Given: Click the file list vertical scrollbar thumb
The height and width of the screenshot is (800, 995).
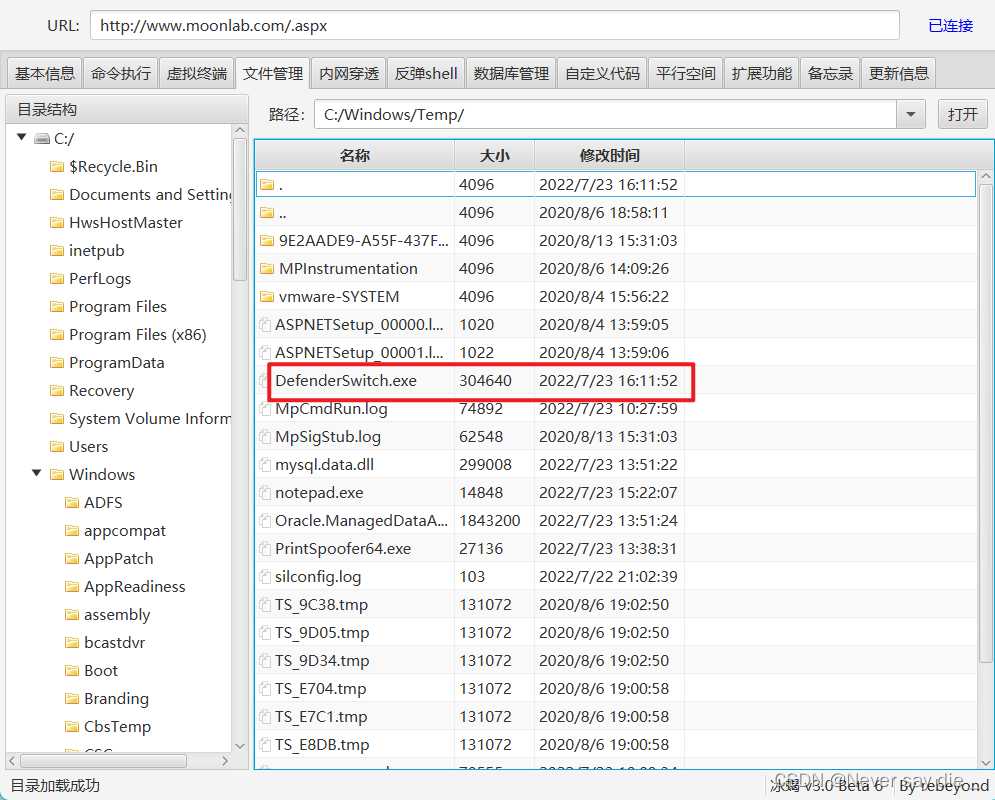Looking at the screenshot, I should tap(985, 424).
